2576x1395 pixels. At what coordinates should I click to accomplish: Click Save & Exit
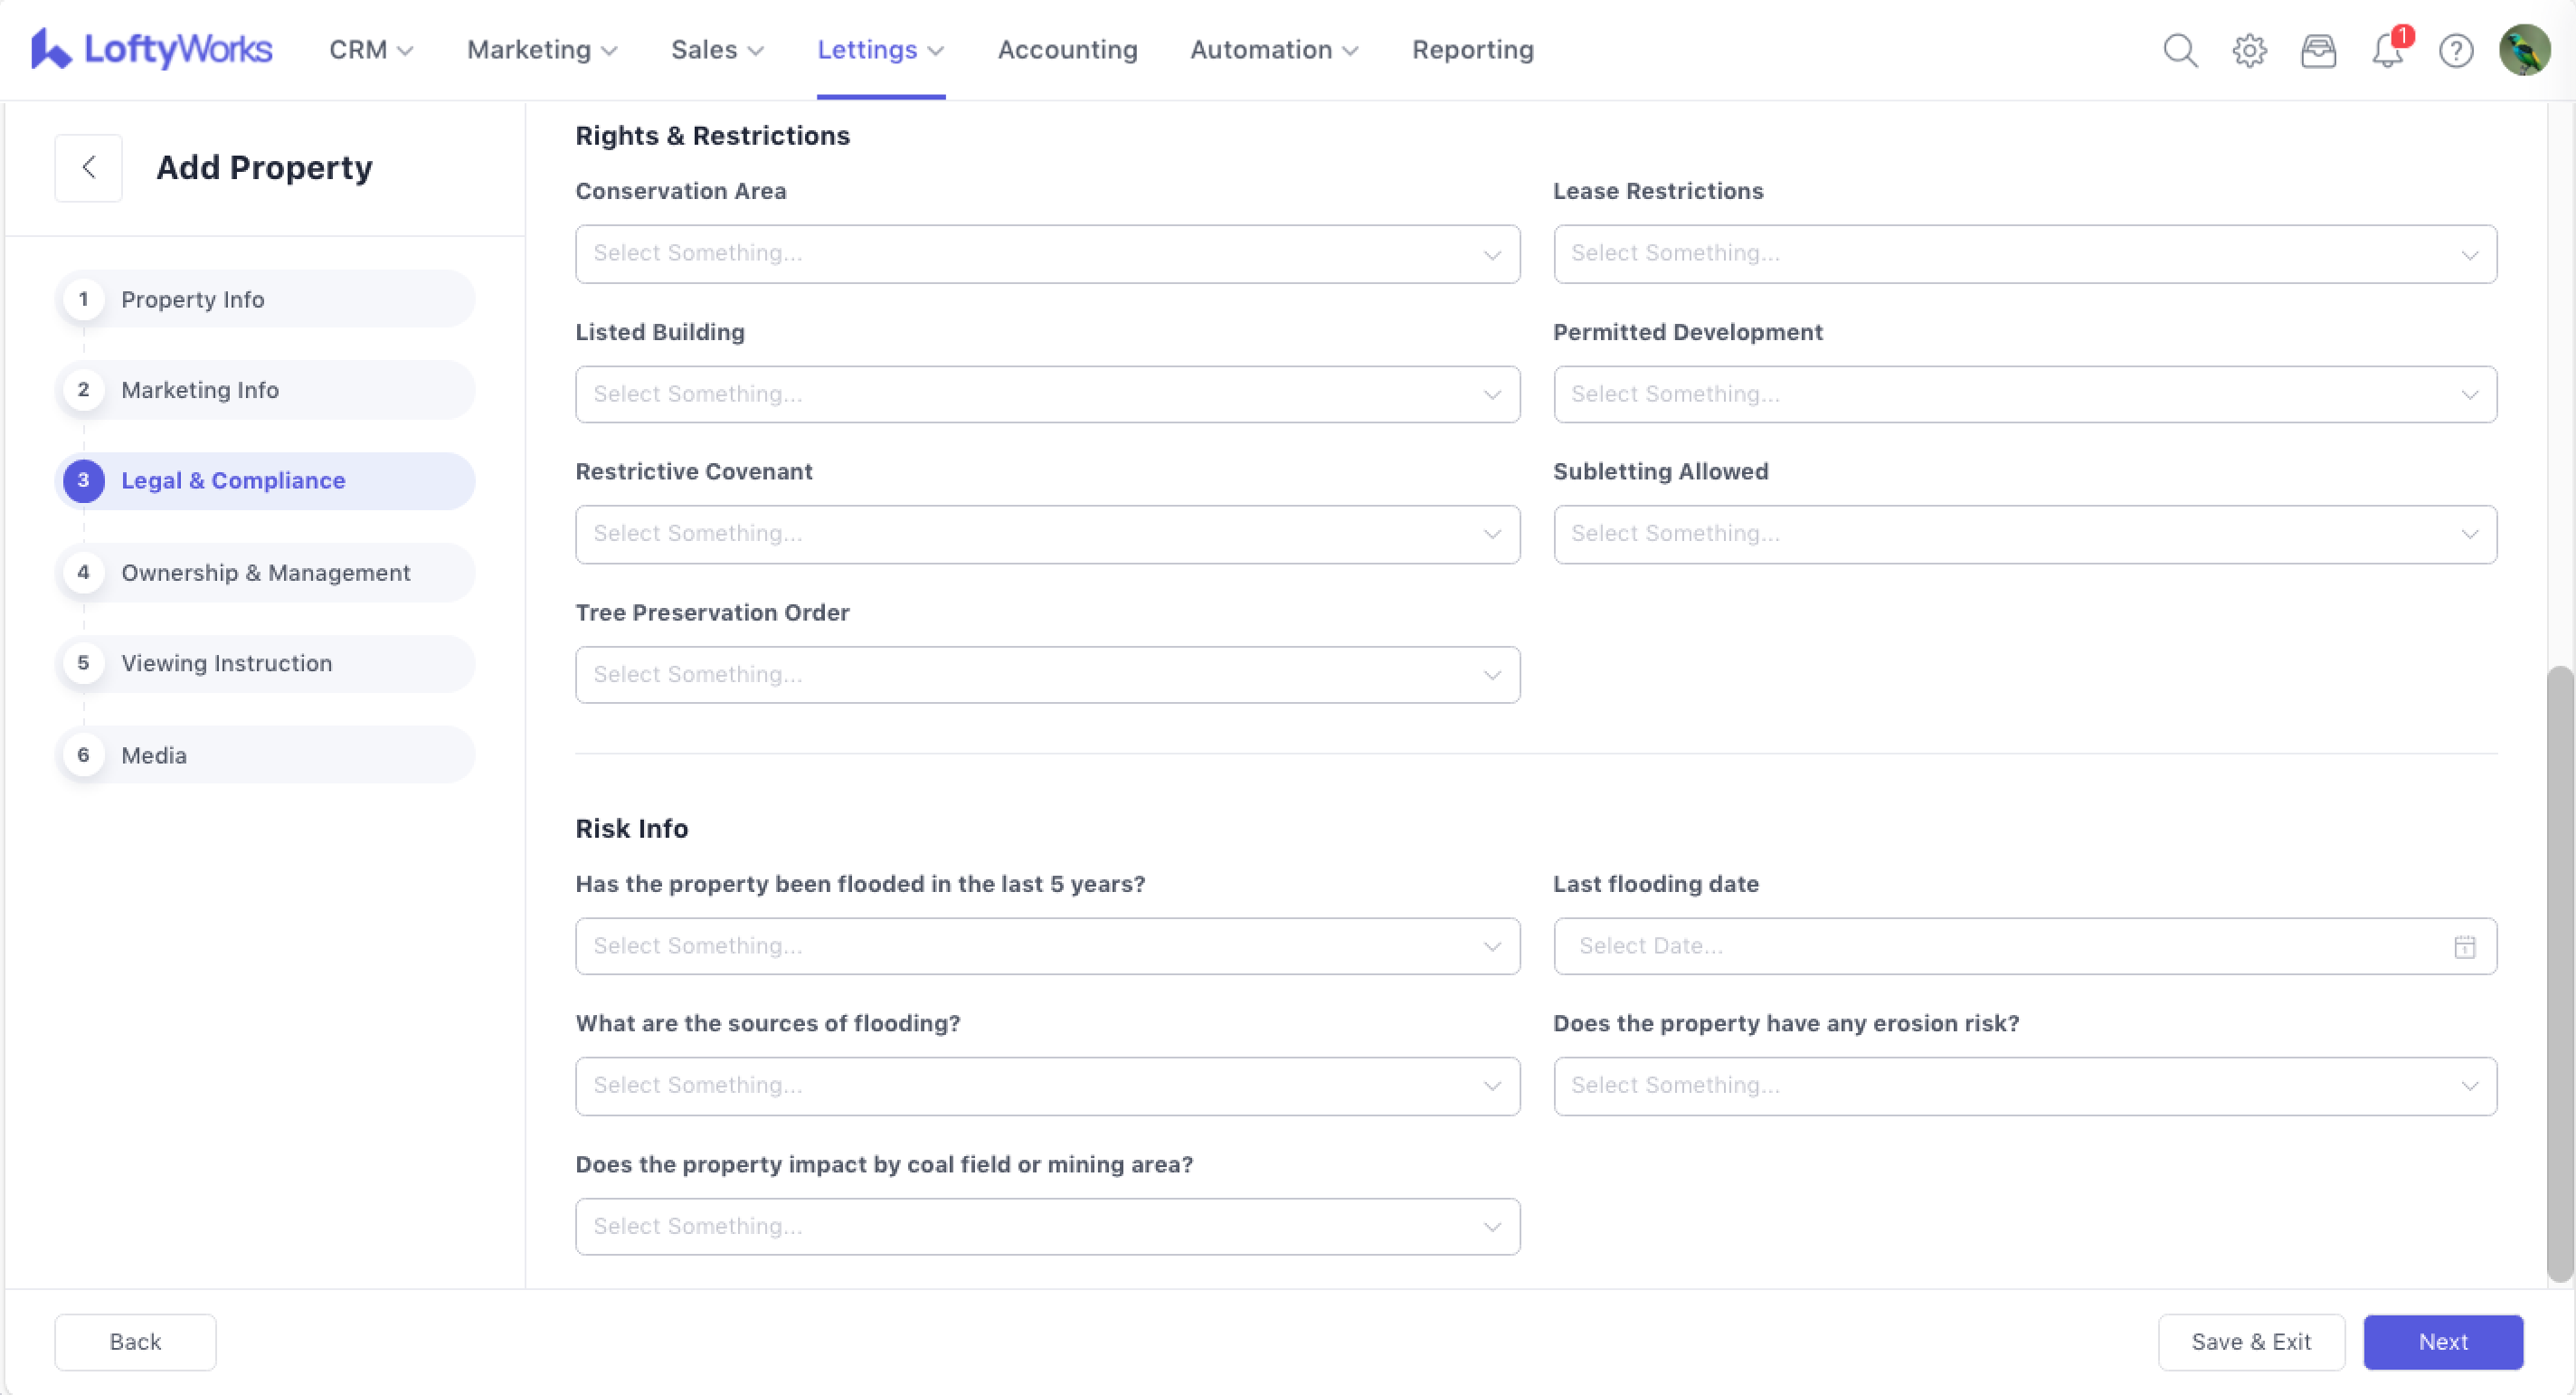2250,1342
